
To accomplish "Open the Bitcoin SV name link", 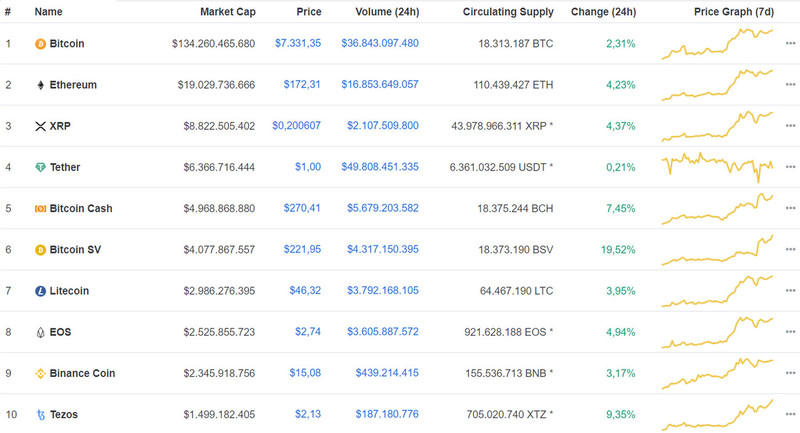I will (x=81, y=250).
